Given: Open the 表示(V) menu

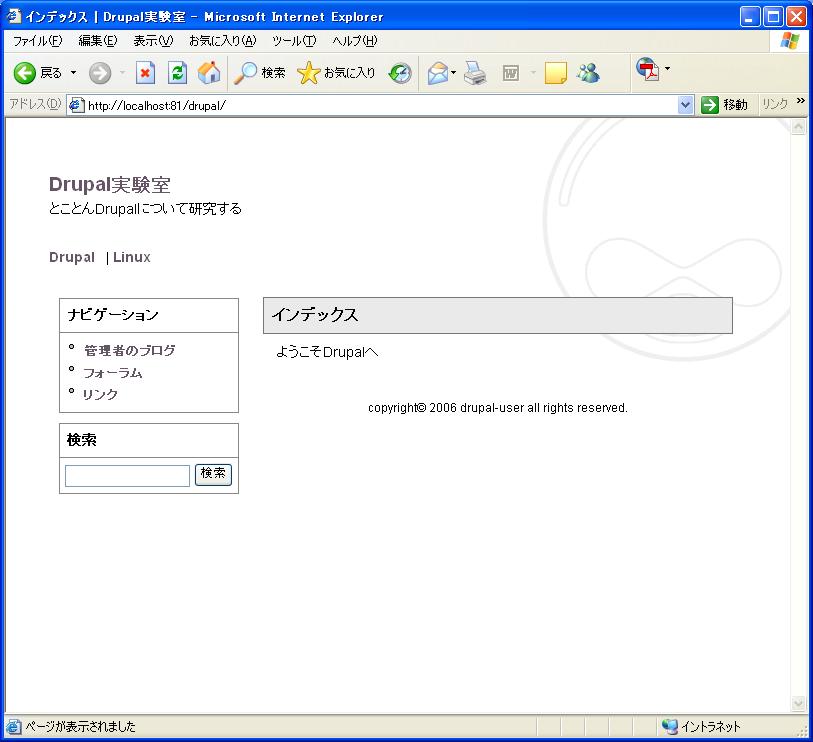Looking at the screenshot, I should tap(153, 41).
